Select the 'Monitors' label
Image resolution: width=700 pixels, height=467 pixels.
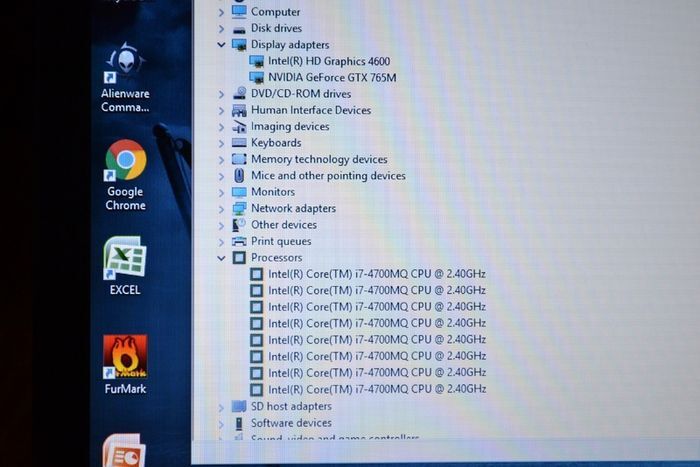tap(273, 192)
